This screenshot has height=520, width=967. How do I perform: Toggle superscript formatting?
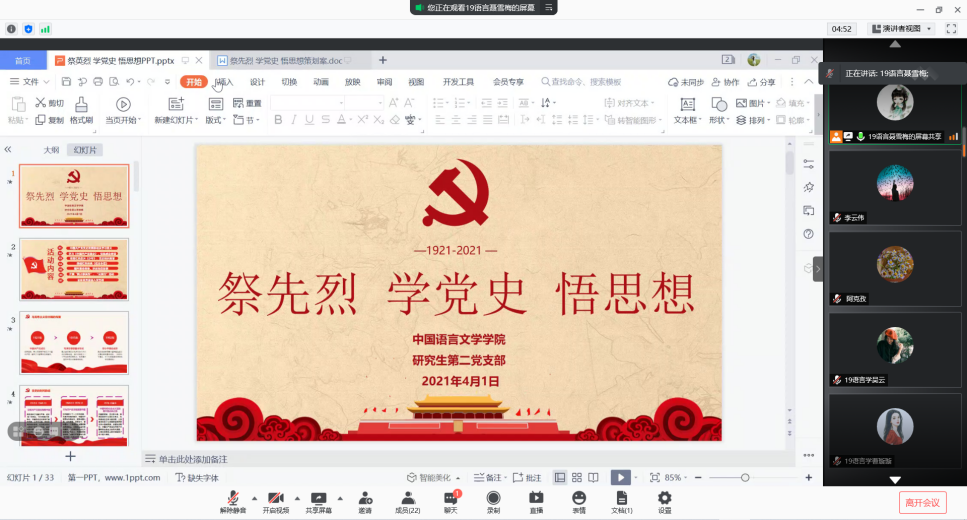click(x=363, y=120)
